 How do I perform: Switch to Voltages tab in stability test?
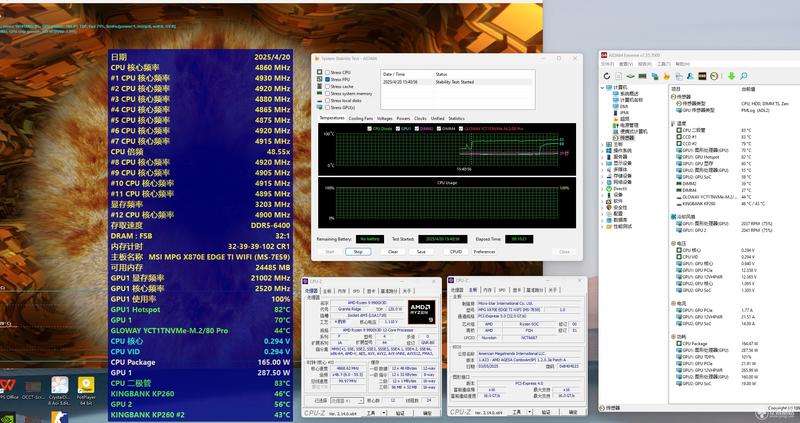point(385,118)
